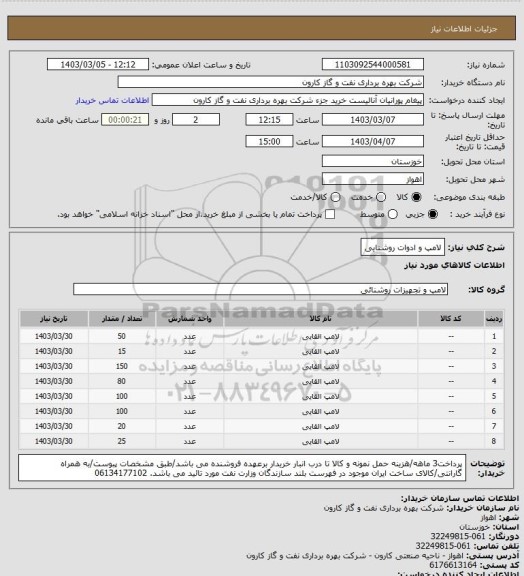Click the need date 1403/03/30 in row 6
This screenshot has width=524, height=576.
(54, 411)
